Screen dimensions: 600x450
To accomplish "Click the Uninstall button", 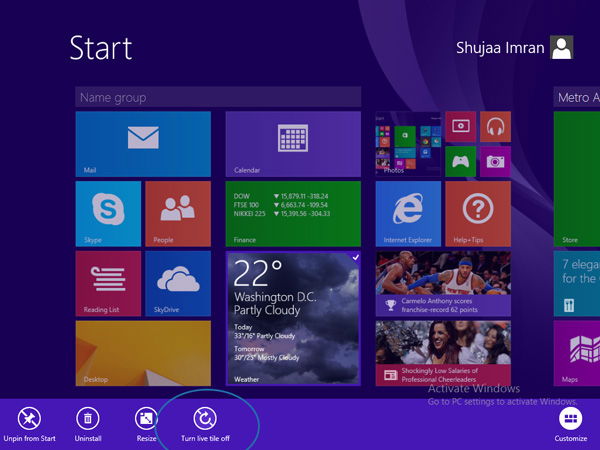I will coord(88,425).
